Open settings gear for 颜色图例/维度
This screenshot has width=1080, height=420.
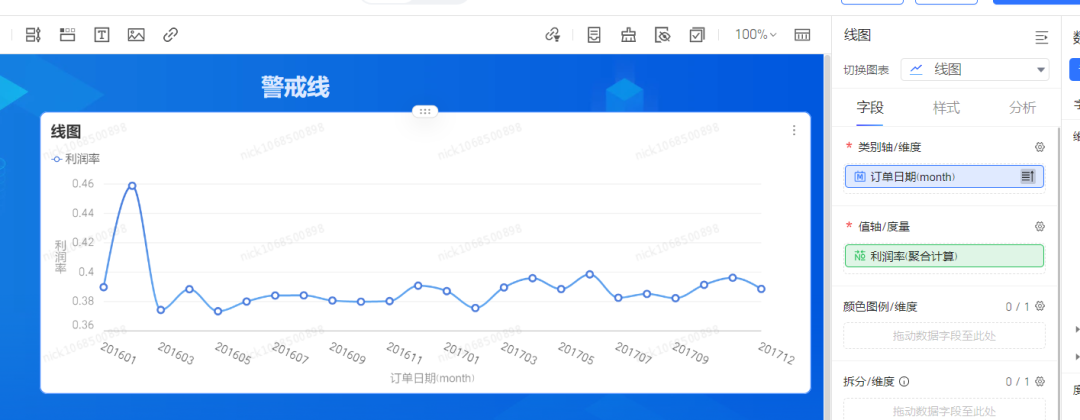tap(1040, 306)
